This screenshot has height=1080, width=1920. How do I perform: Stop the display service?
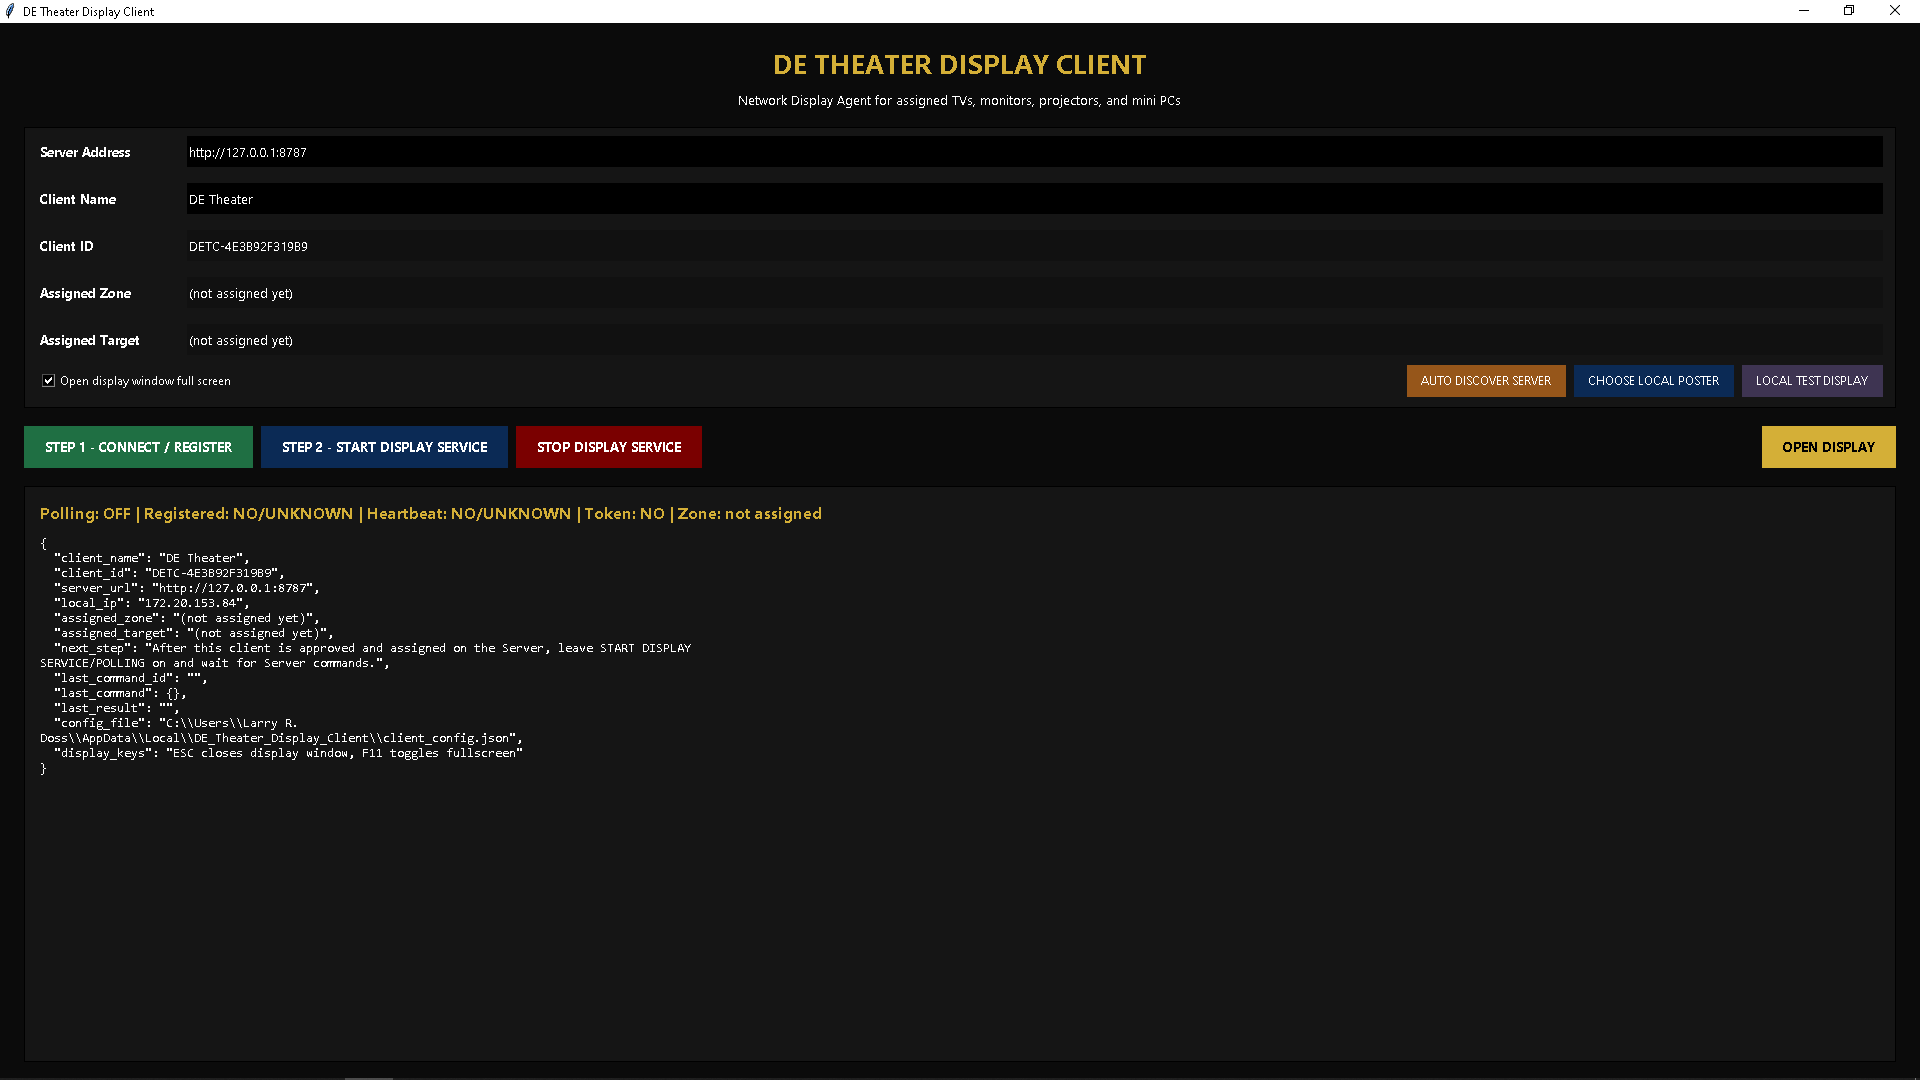tap(609, 447)
